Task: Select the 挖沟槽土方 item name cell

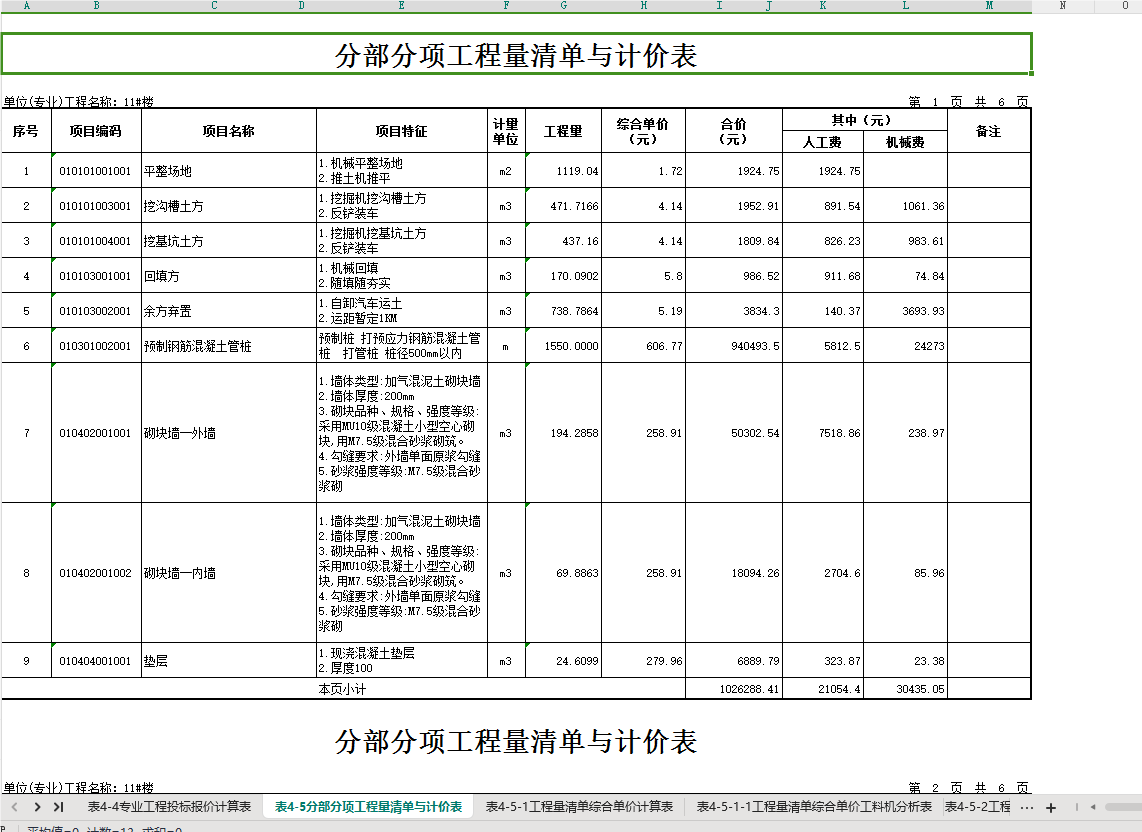Action: pos(229,206)
